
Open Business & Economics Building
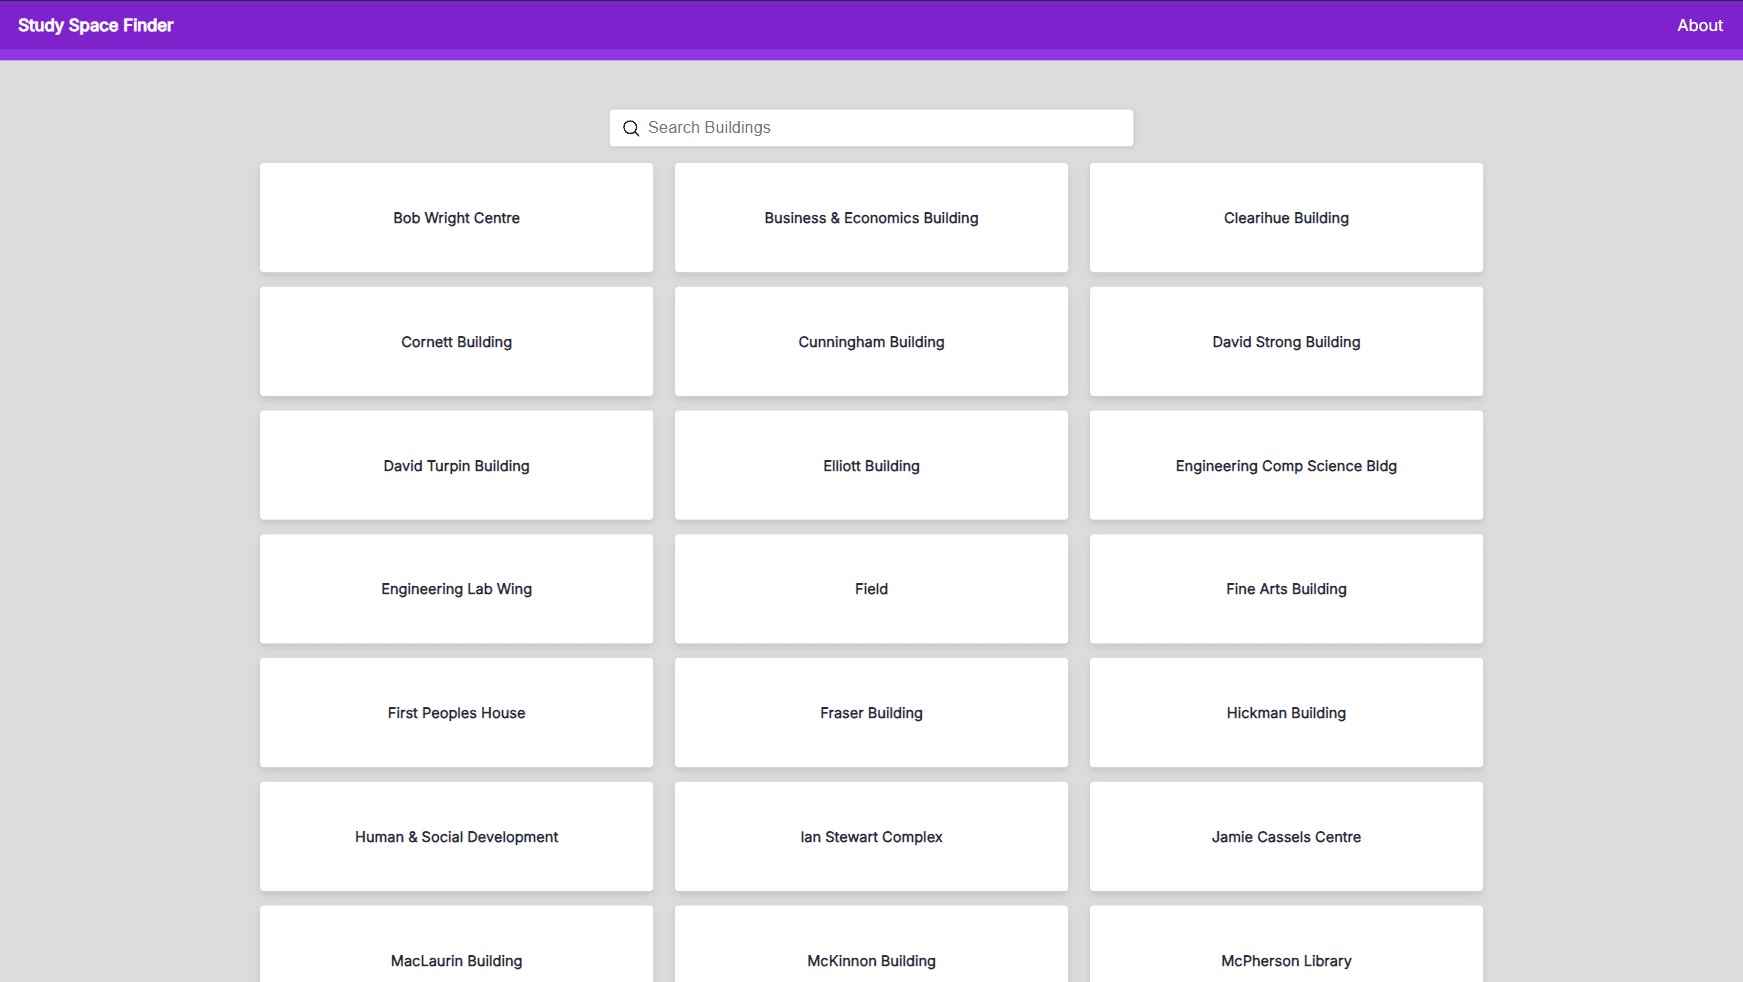tap(871, 217)
